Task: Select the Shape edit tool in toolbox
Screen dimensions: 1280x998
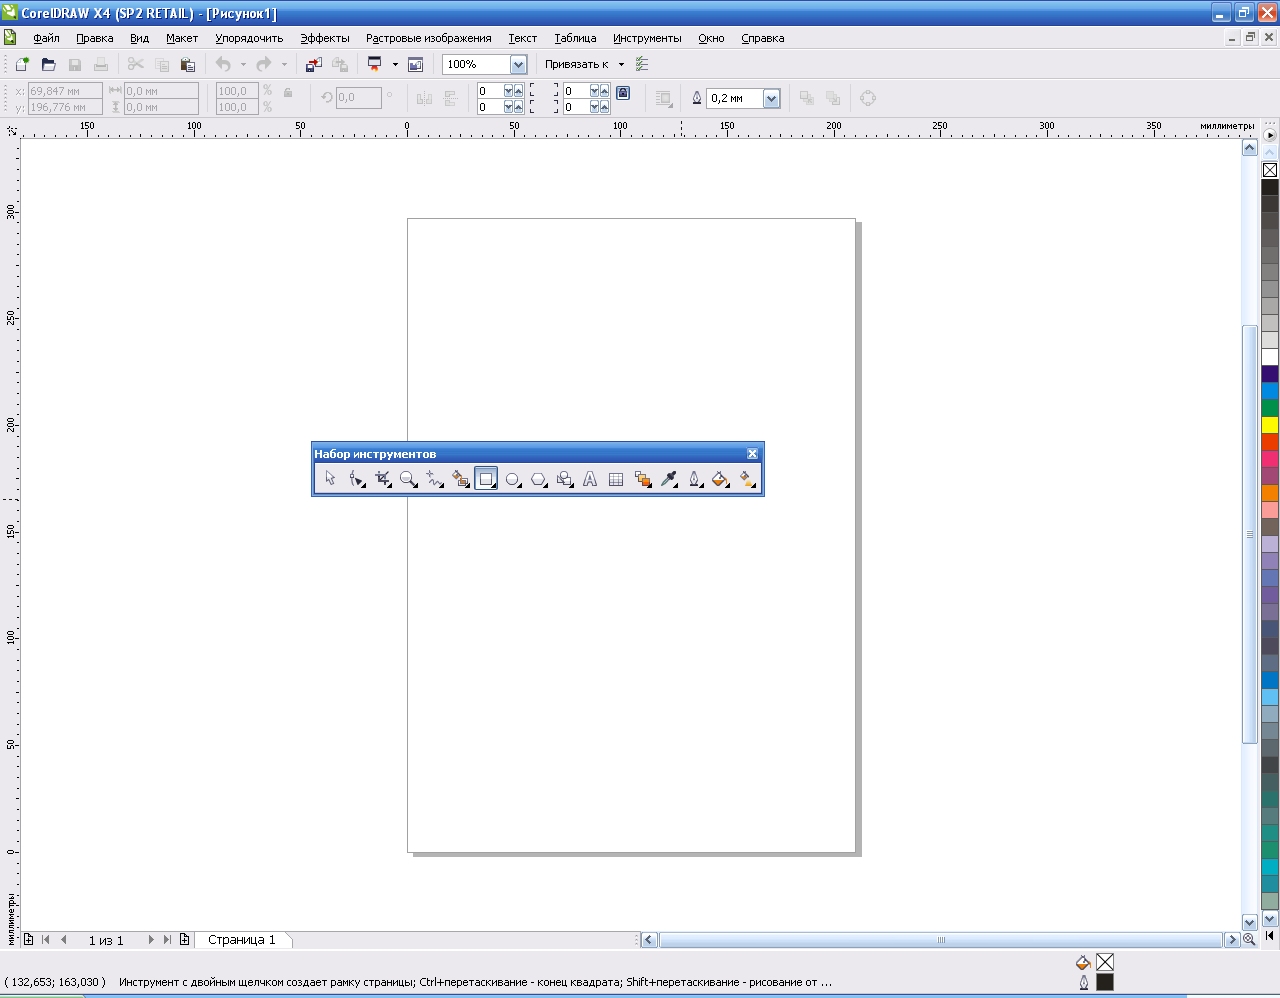Action: pyautogui.click(x=357, y=479)
